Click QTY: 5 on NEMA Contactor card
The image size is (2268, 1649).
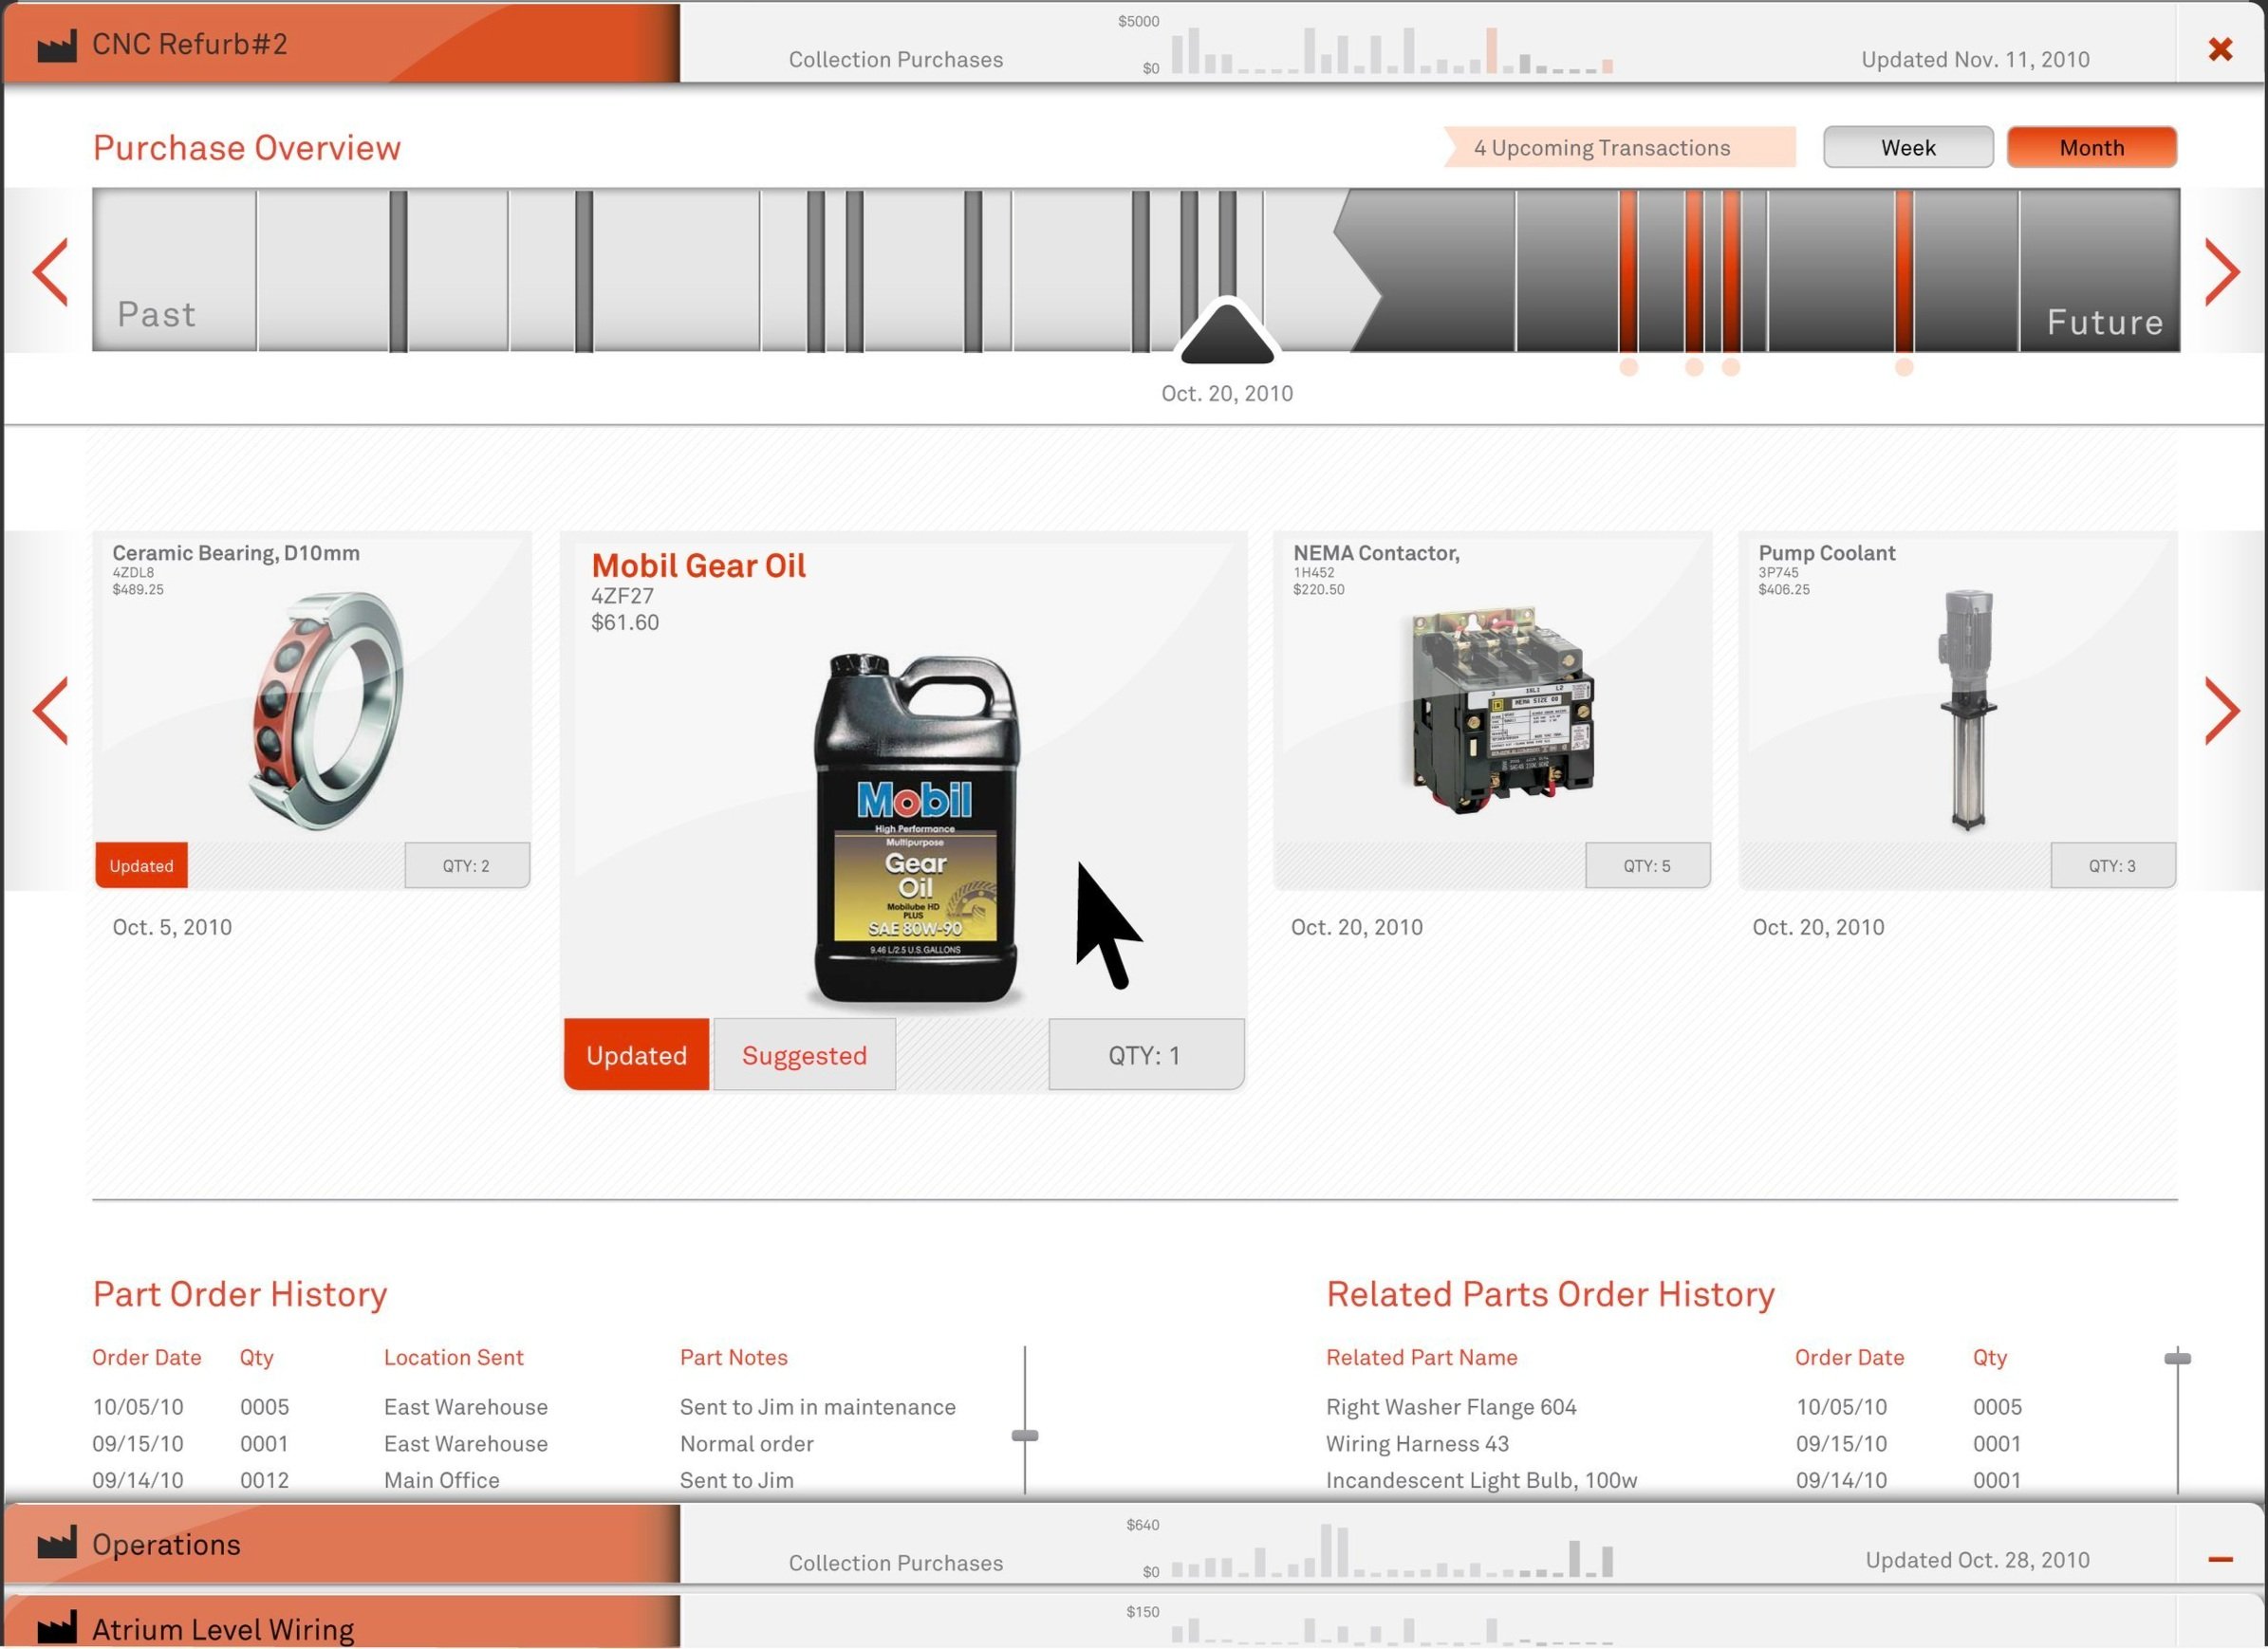1647,866
